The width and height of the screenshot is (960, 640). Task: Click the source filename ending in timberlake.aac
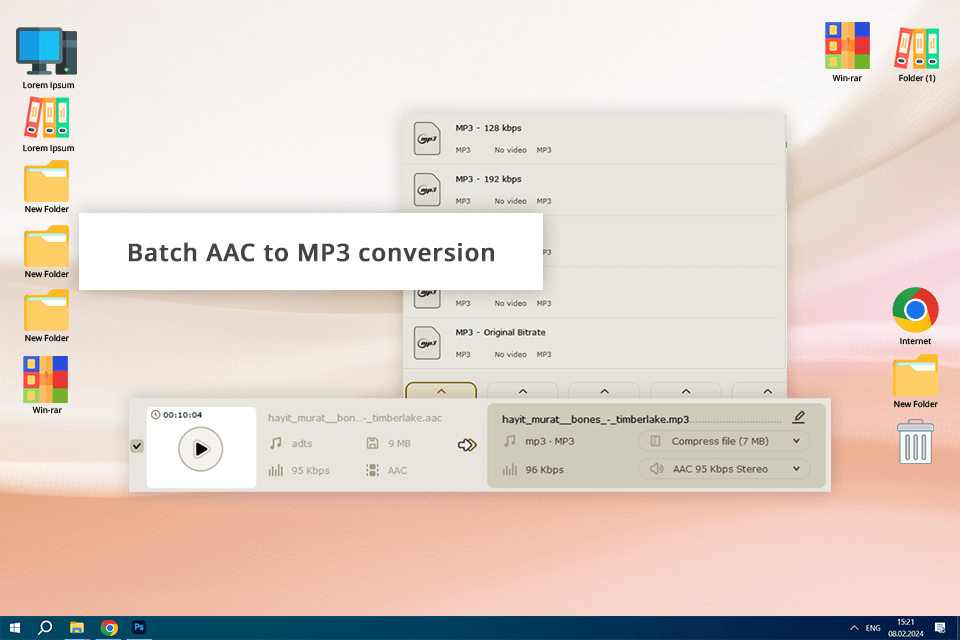click(354, 418)
